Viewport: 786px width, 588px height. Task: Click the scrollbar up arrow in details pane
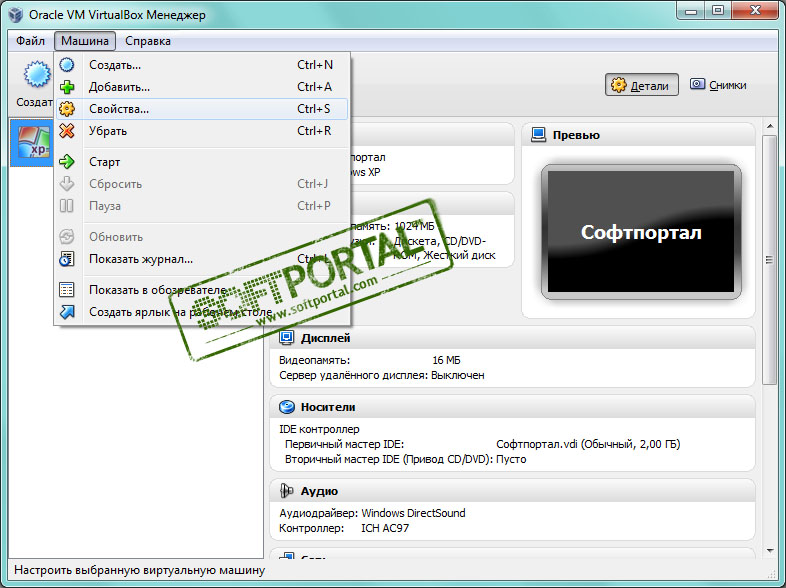pos(770,126)
